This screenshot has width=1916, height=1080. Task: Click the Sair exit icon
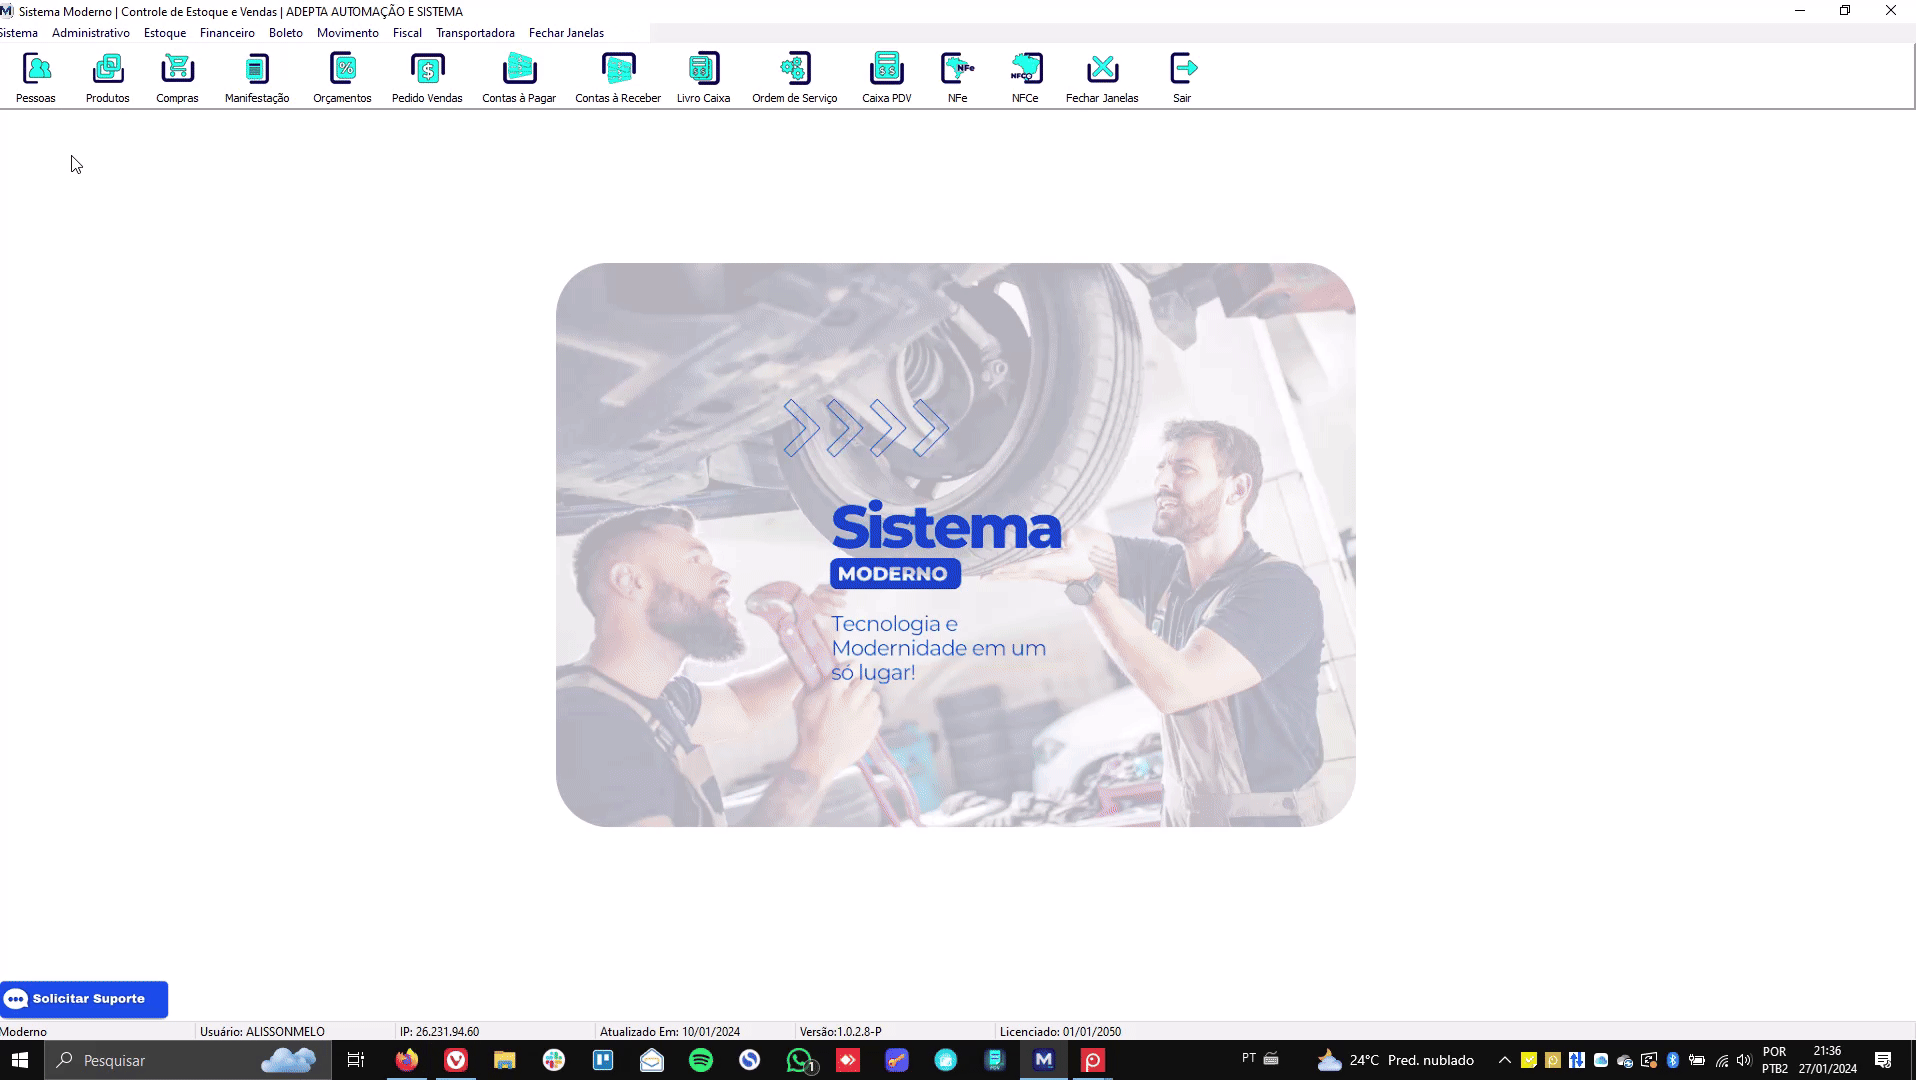point(1182,69)
